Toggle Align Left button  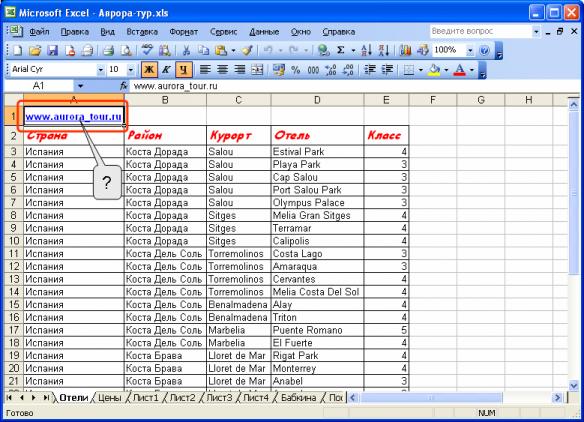point(205,70)
